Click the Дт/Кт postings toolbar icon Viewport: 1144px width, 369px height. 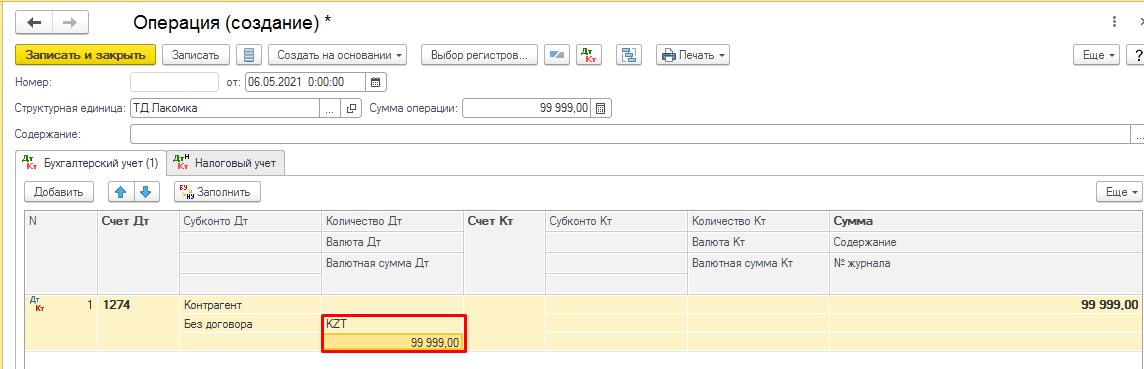[x=590, y=55]
